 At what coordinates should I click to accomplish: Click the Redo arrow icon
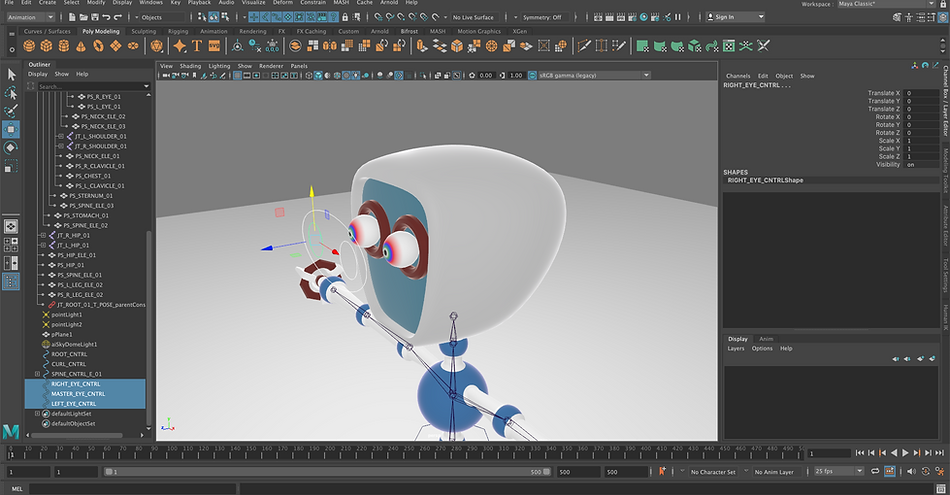118,17
